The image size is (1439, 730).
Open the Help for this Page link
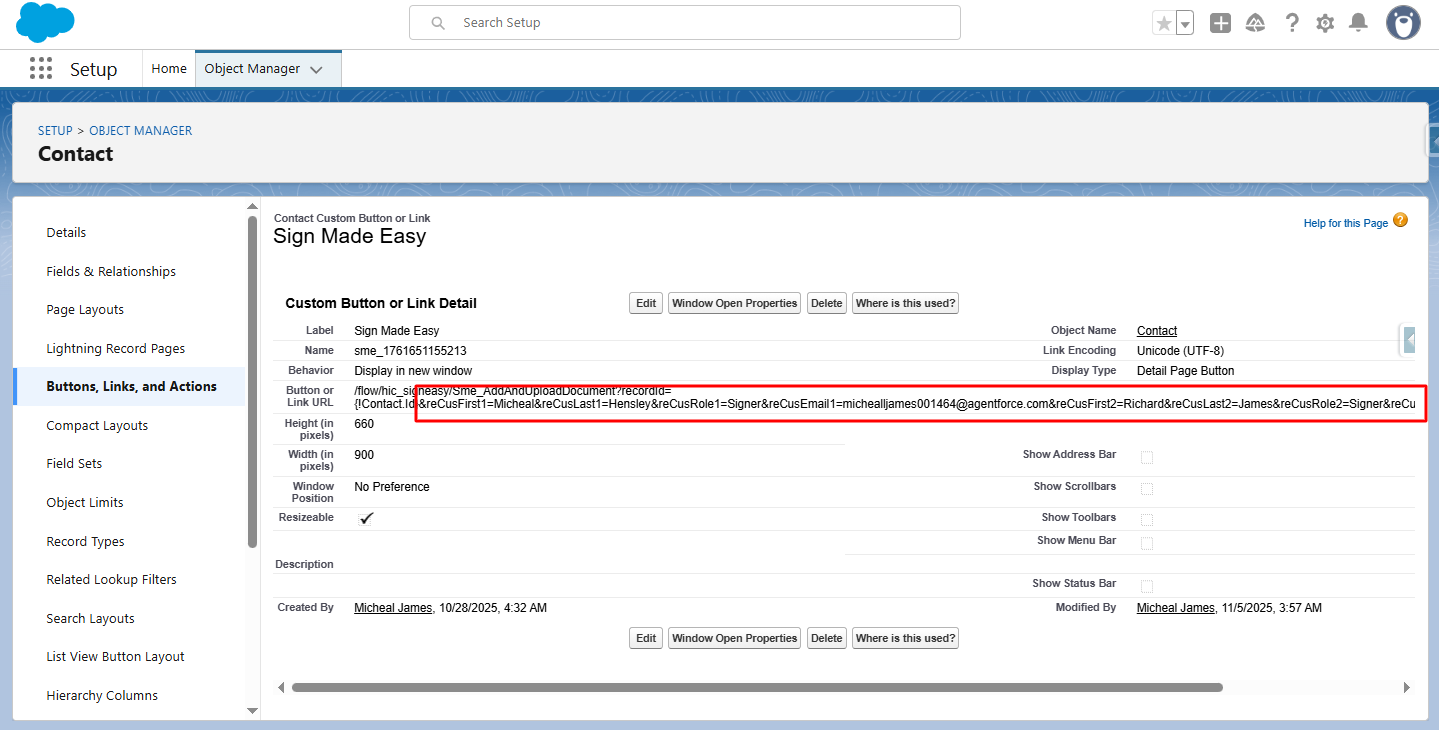click(x=1345, y=223)
